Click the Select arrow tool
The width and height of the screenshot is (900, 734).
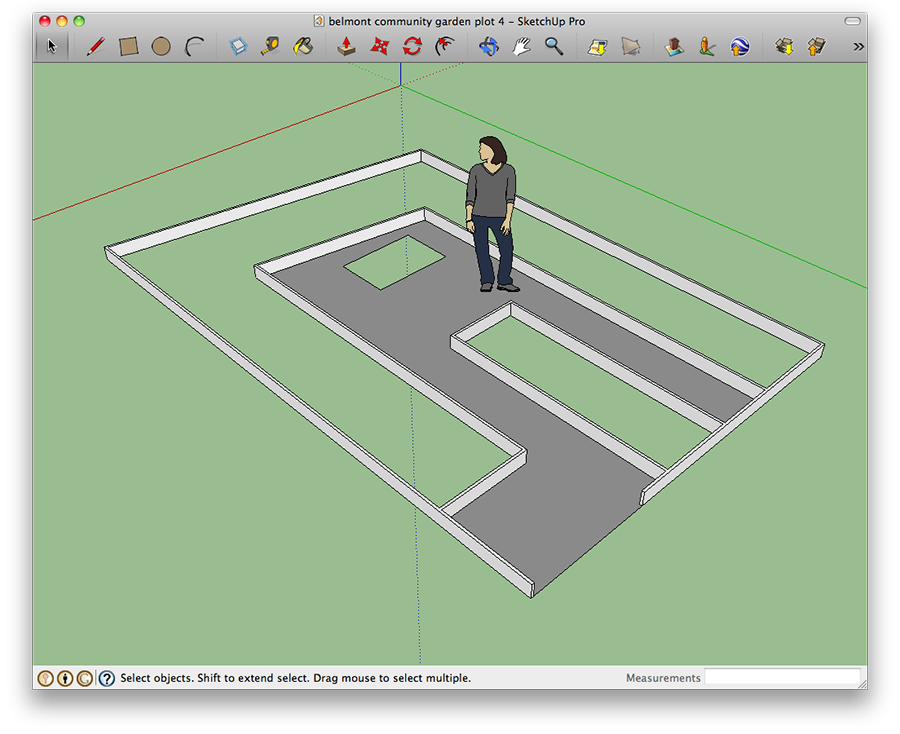[x=52, y=46]
